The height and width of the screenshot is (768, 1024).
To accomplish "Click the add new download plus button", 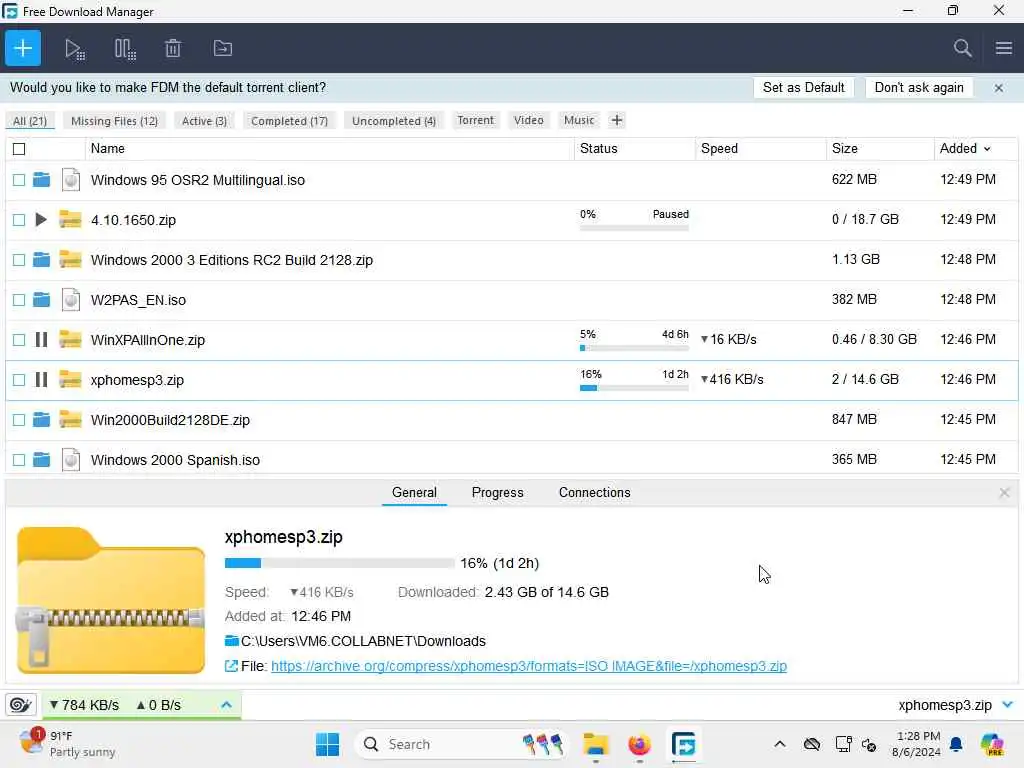I will (23, 48).
